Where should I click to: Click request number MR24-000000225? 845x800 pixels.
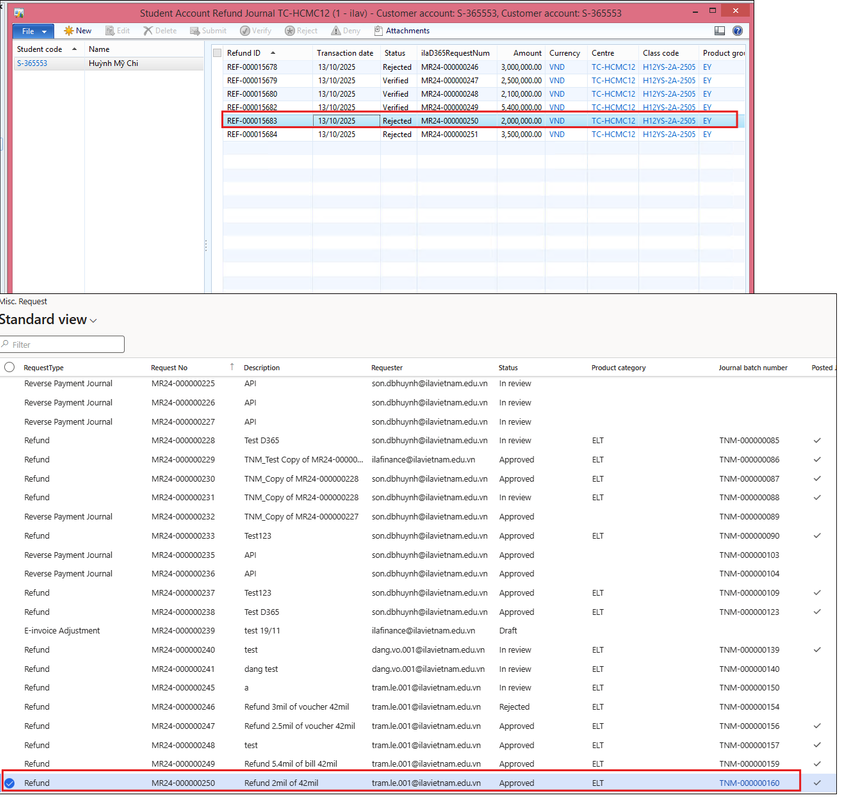[x=183, y=383]
